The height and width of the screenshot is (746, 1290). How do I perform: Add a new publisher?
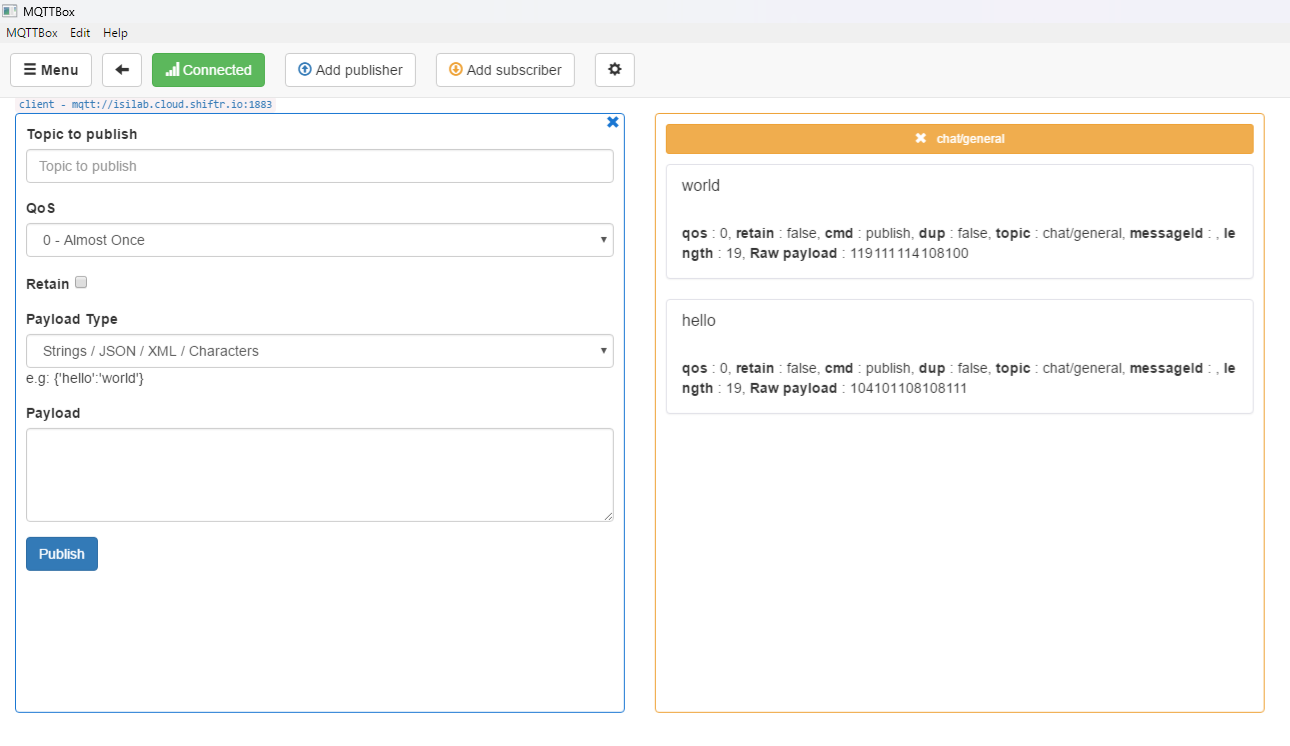click(350, 70)
